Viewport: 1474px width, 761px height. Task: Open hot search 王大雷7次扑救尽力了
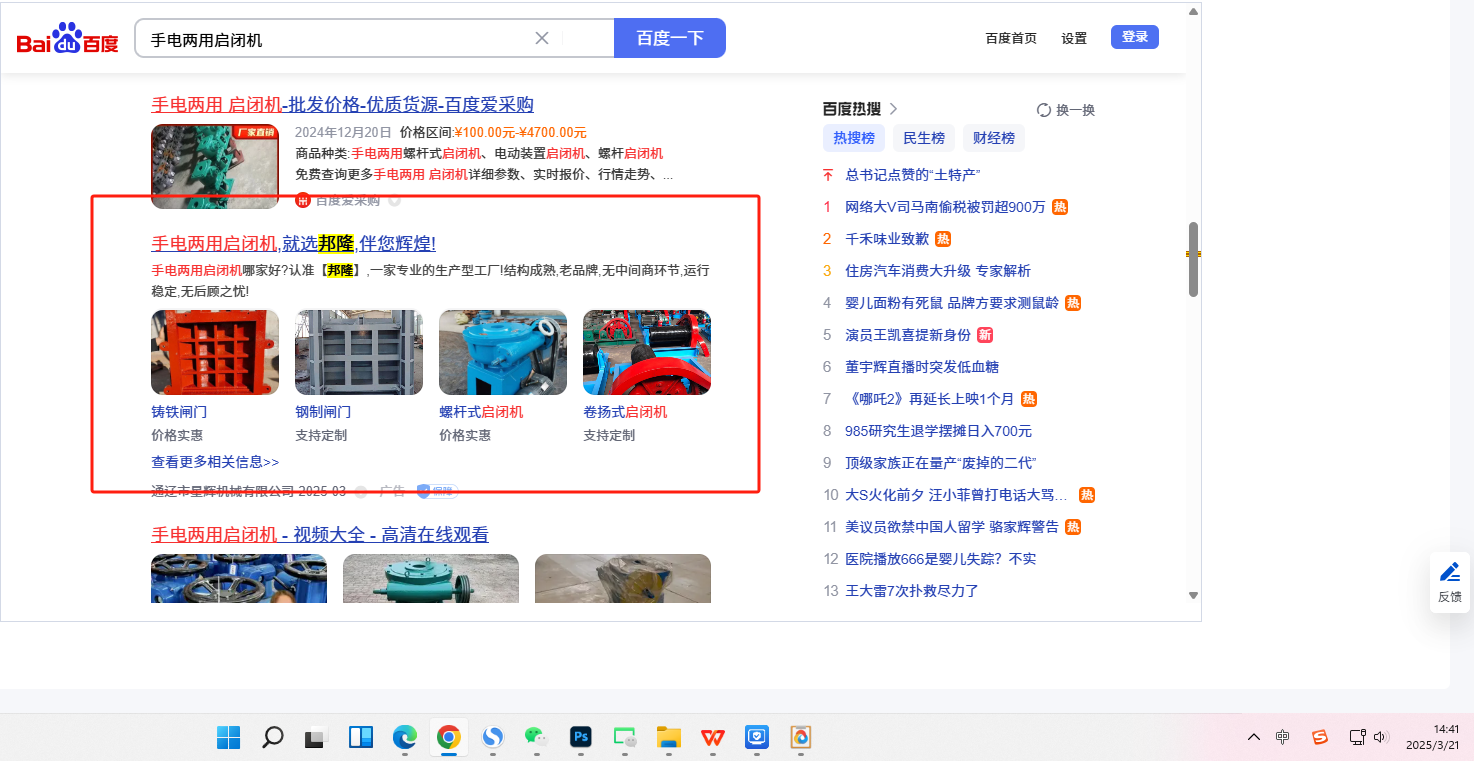point(912,591)
